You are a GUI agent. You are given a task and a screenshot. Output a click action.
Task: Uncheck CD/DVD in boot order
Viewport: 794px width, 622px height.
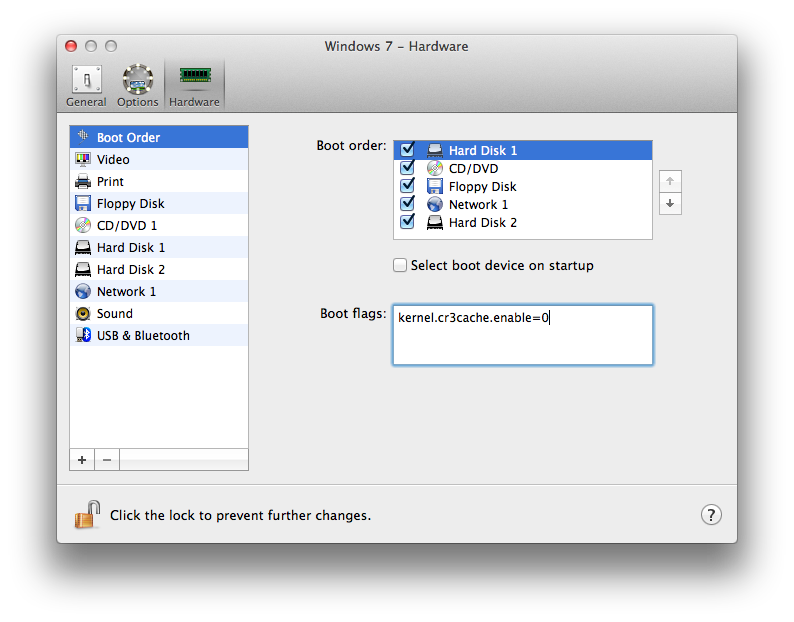click(x=408, y=168)
